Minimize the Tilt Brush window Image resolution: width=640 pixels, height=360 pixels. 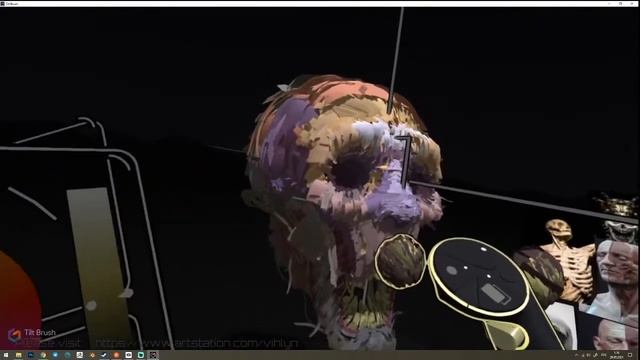tap(609, 3)
